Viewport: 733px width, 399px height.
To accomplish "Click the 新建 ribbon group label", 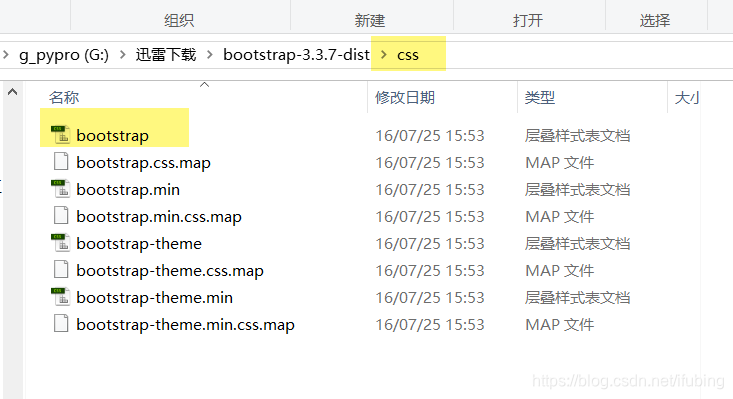I will point(370,21).
